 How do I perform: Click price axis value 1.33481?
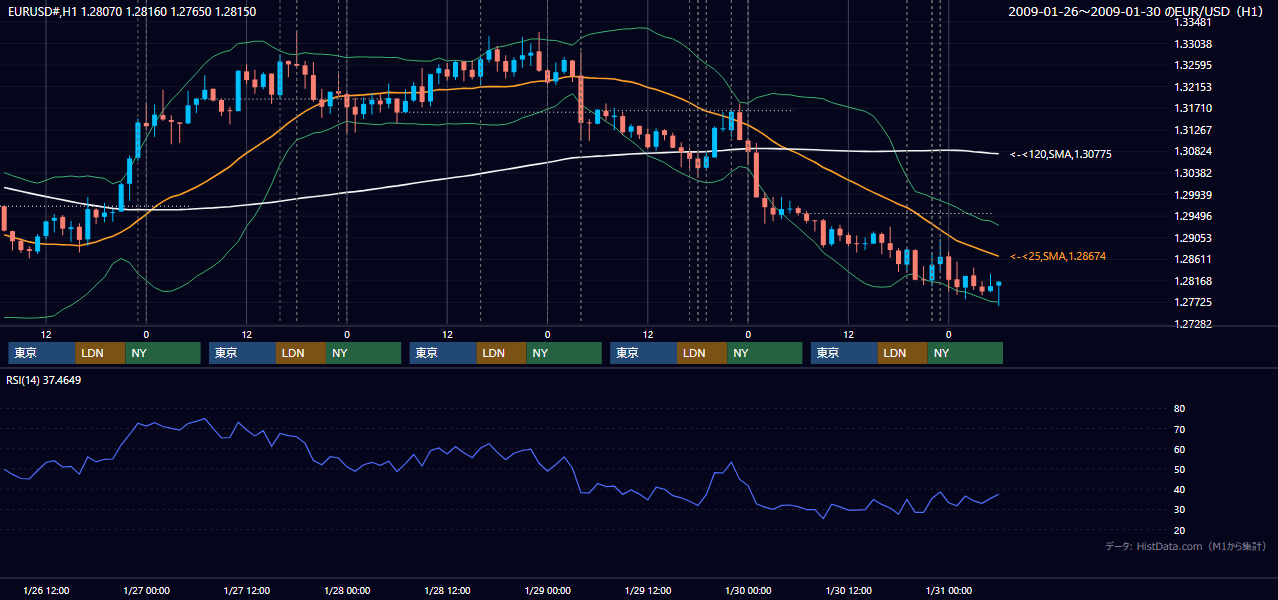[1193, 23]
